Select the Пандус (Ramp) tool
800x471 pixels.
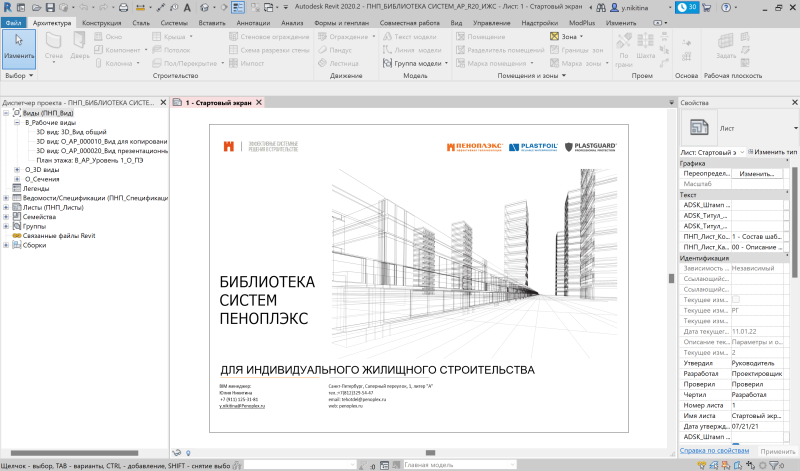[335, 50]
